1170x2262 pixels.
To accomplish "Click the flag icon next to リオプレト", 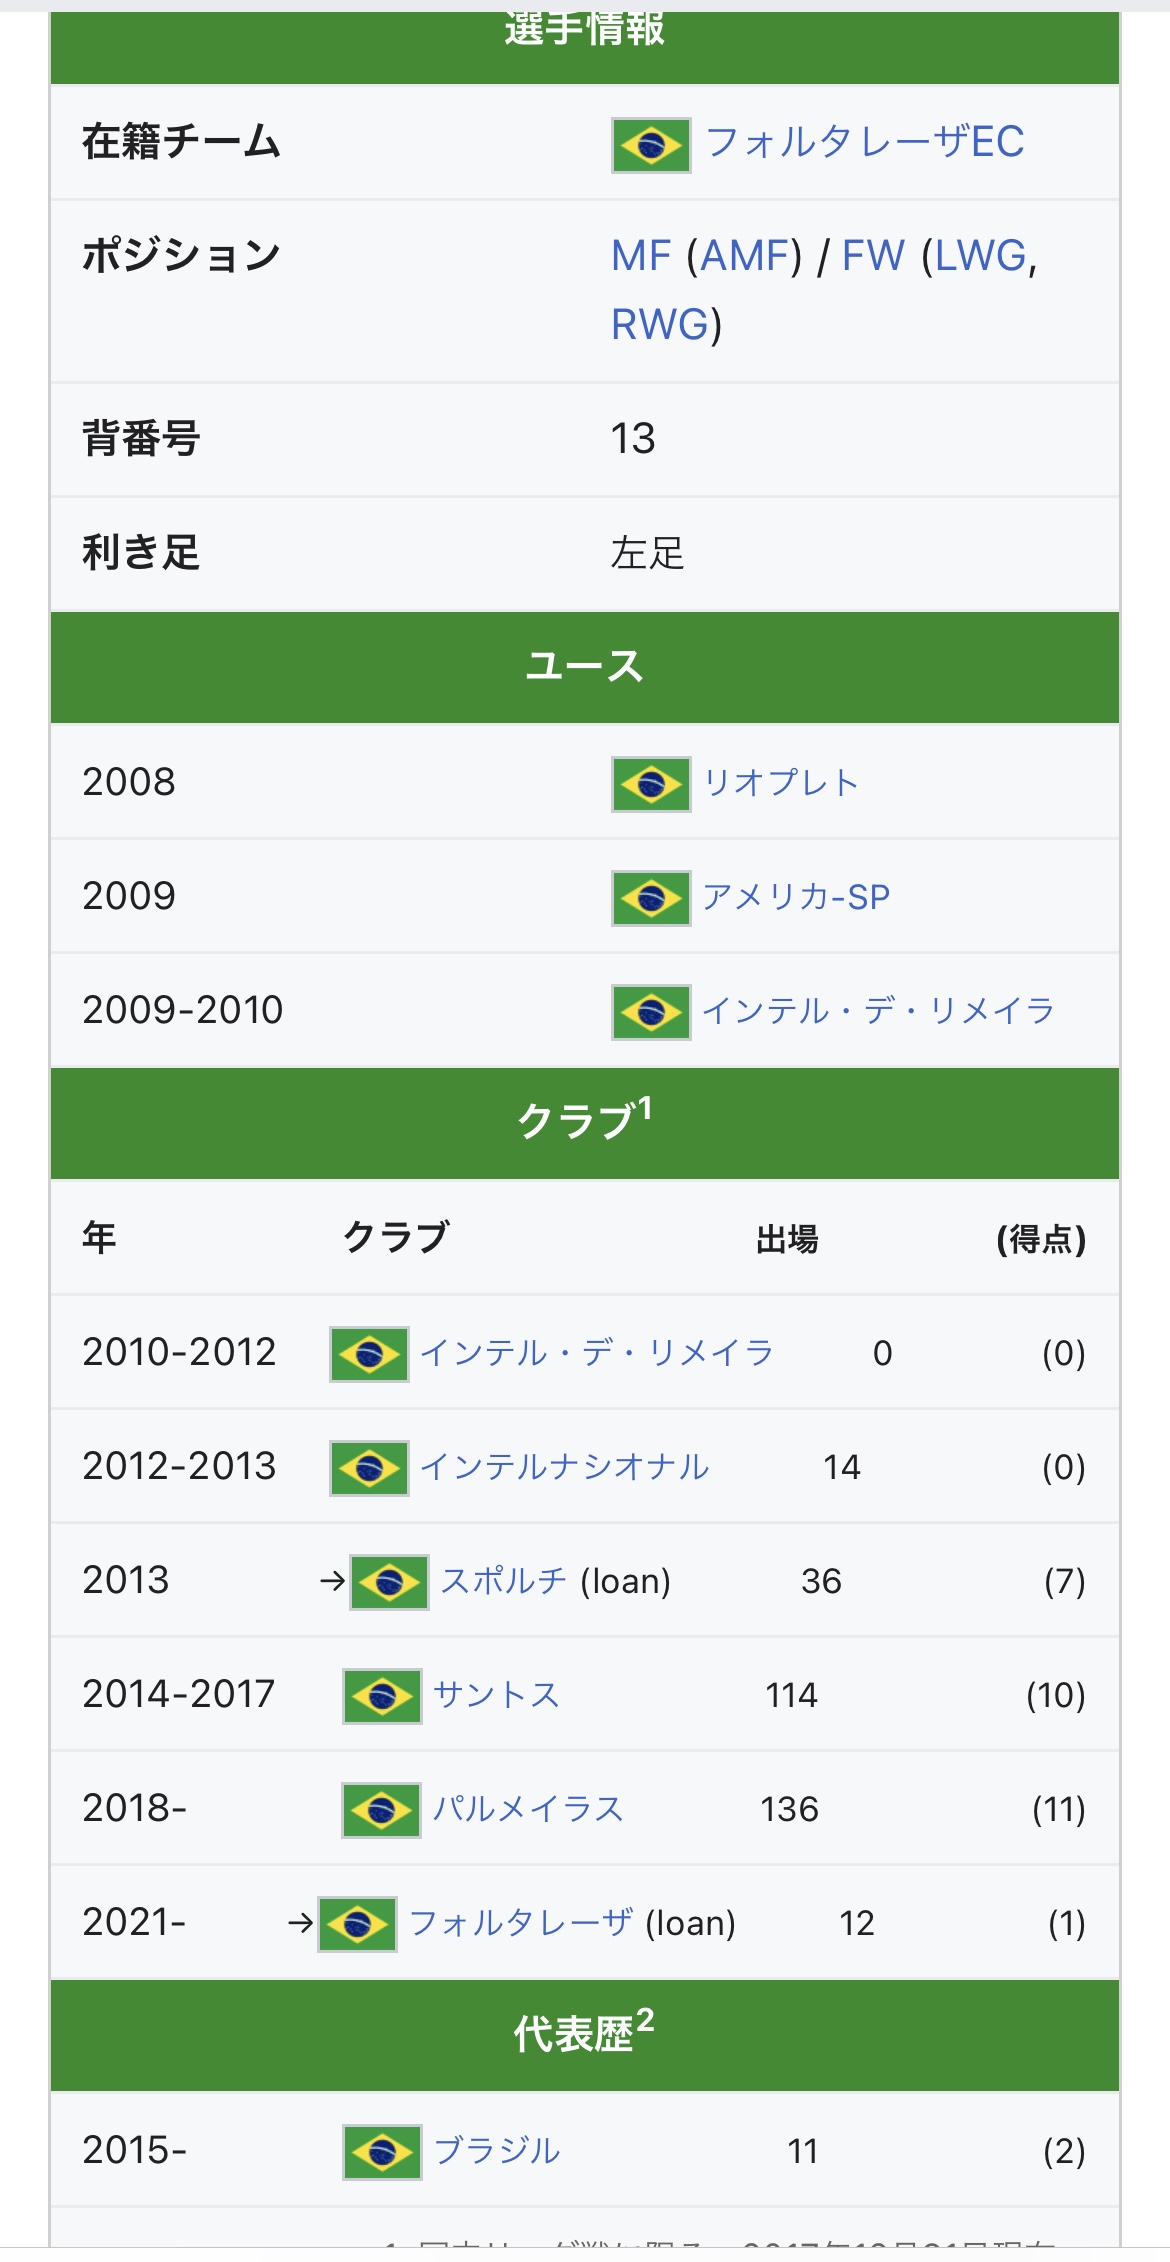I will 651,784.
